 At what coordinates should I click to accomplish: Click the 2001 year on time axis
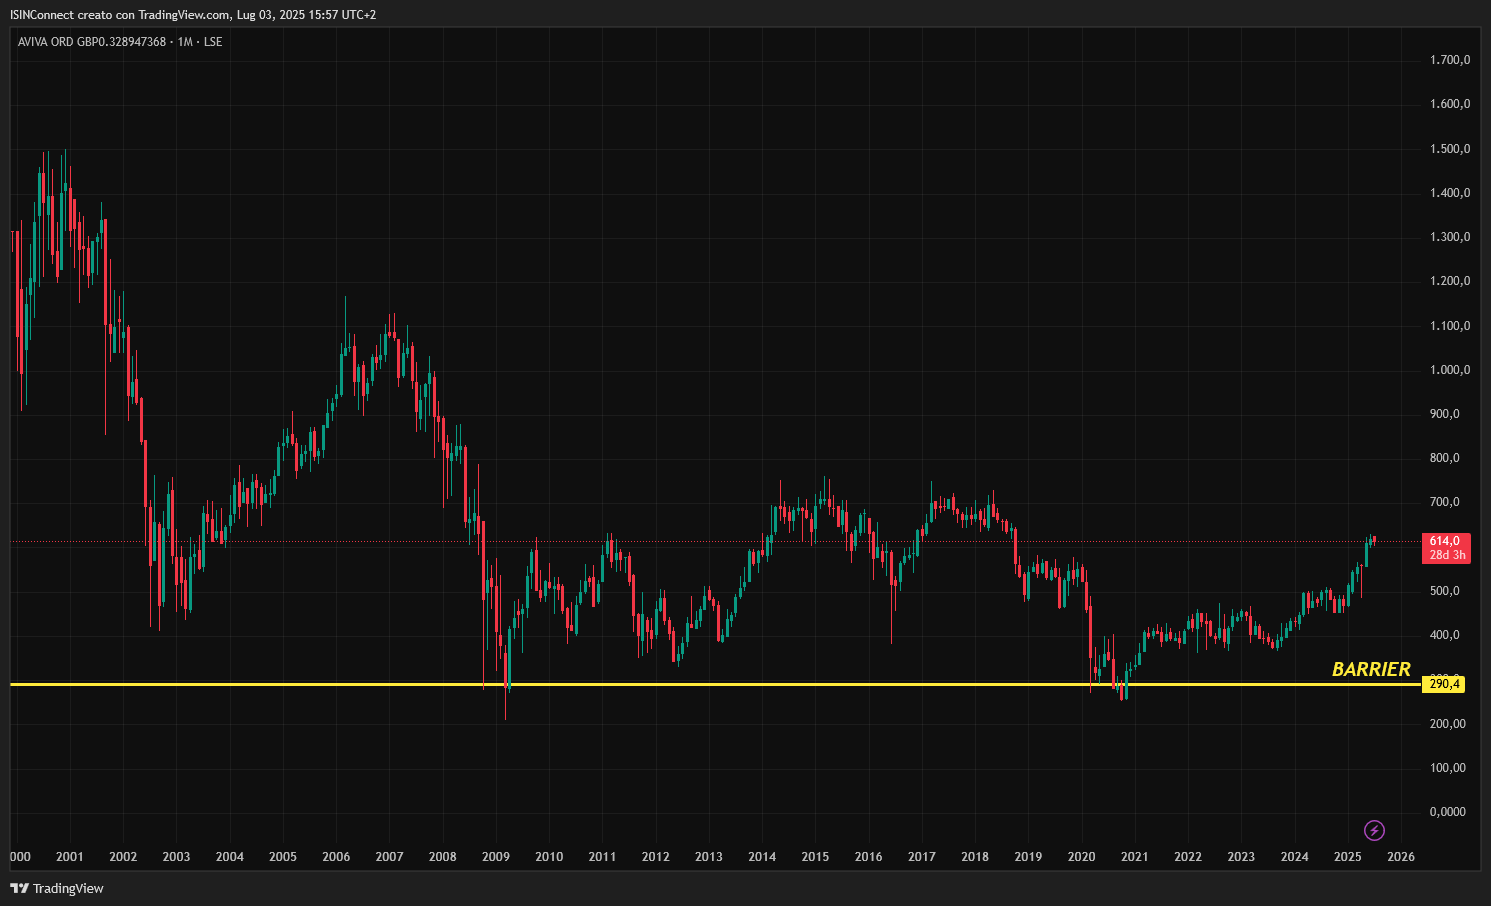(69, 857)
